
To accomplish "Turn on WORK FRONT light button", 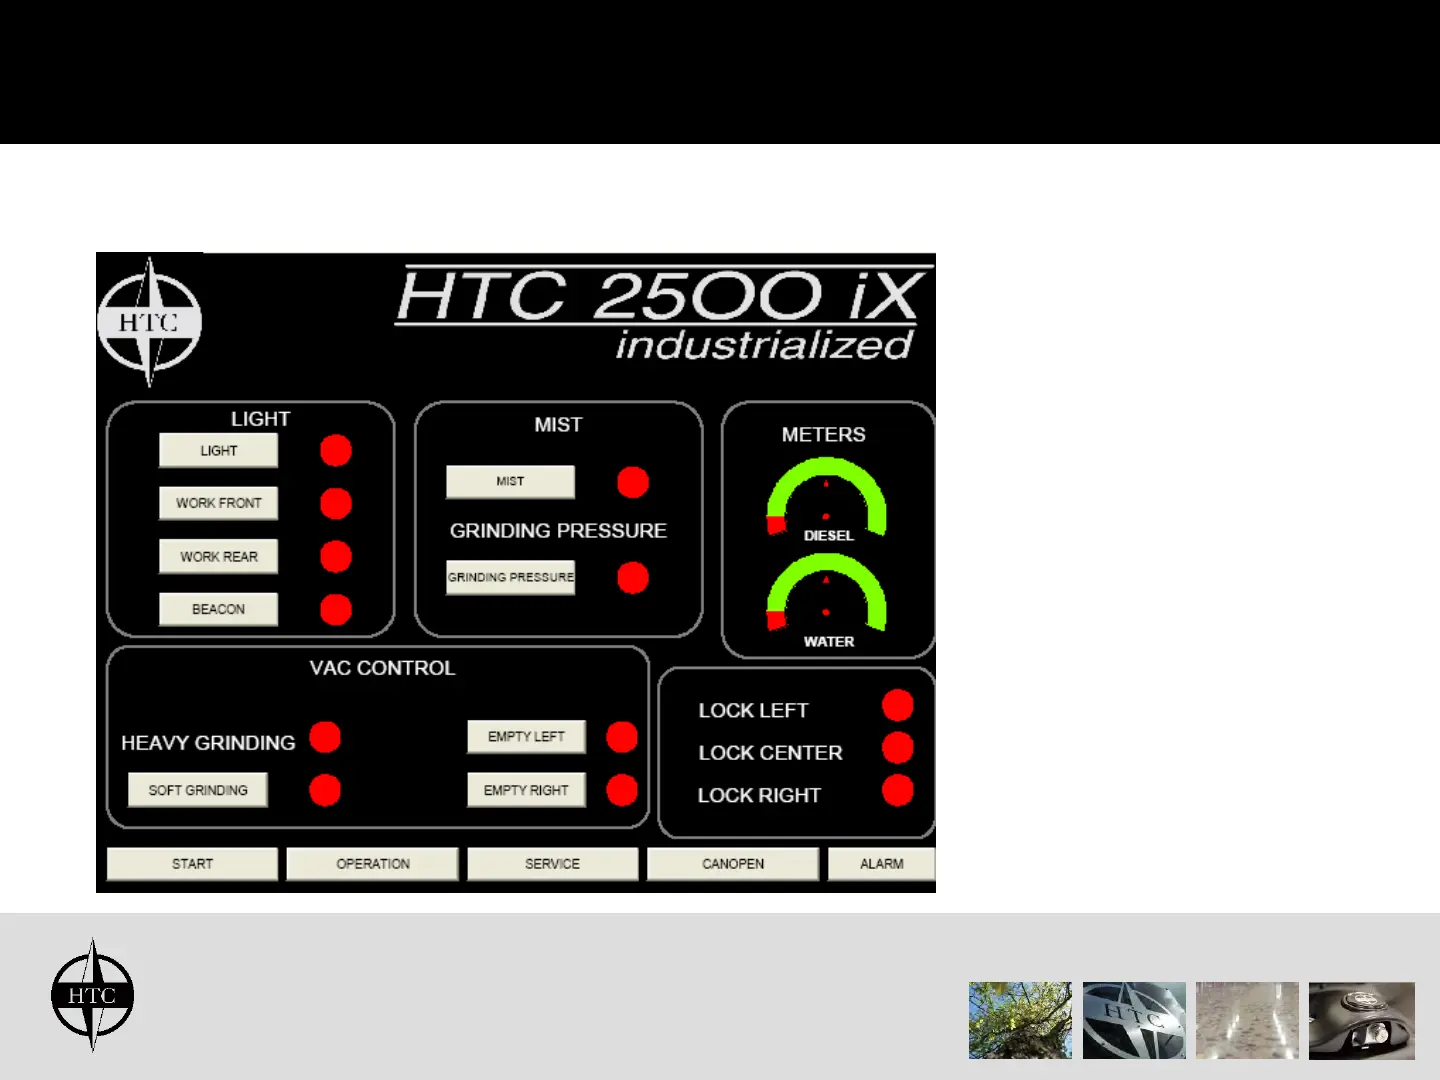I will [218, 503].
